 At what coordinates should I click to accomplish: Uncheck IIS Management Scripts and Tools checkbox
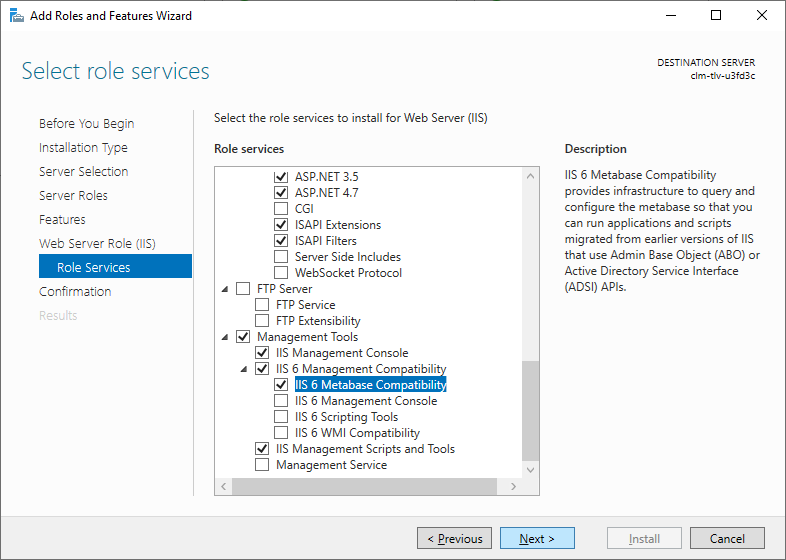click(x=262, y=449)
